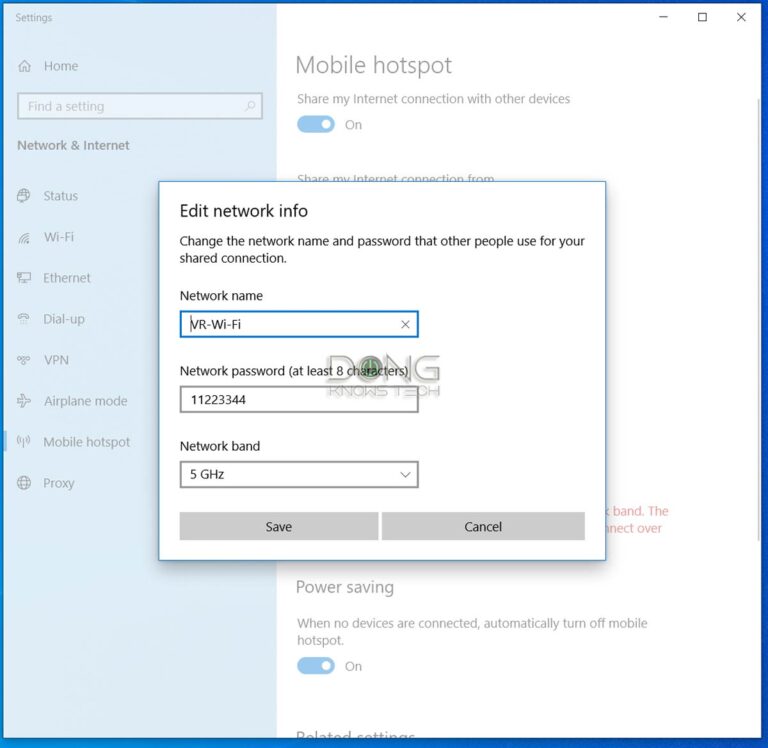Open the Network band dropdown

[x=298, y=474]
